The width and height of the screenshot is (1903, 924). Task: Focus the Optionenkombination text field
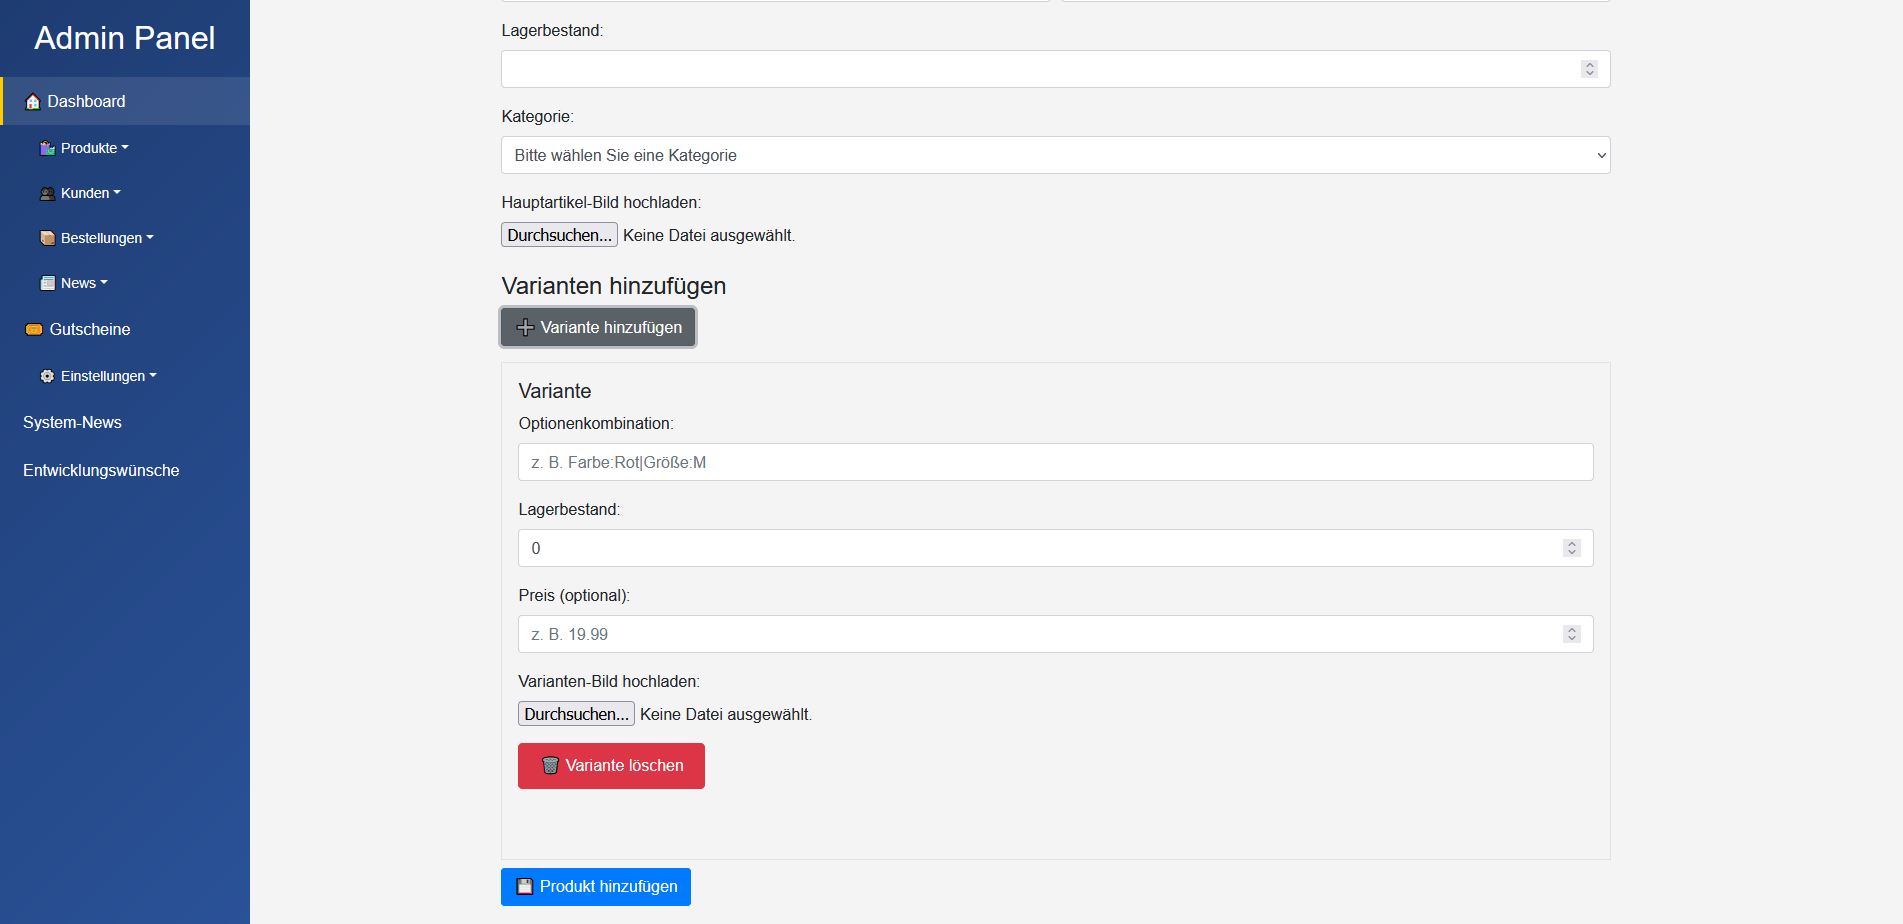(1055, 462)
